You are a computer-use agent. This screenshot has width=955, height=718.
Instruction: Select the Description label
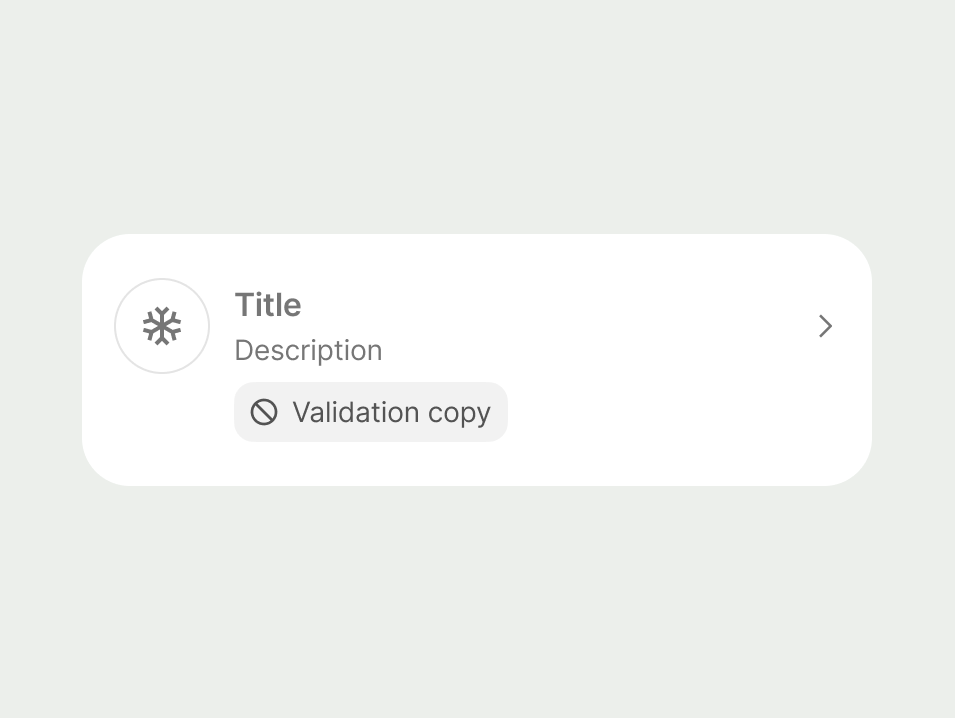point(308,350)
